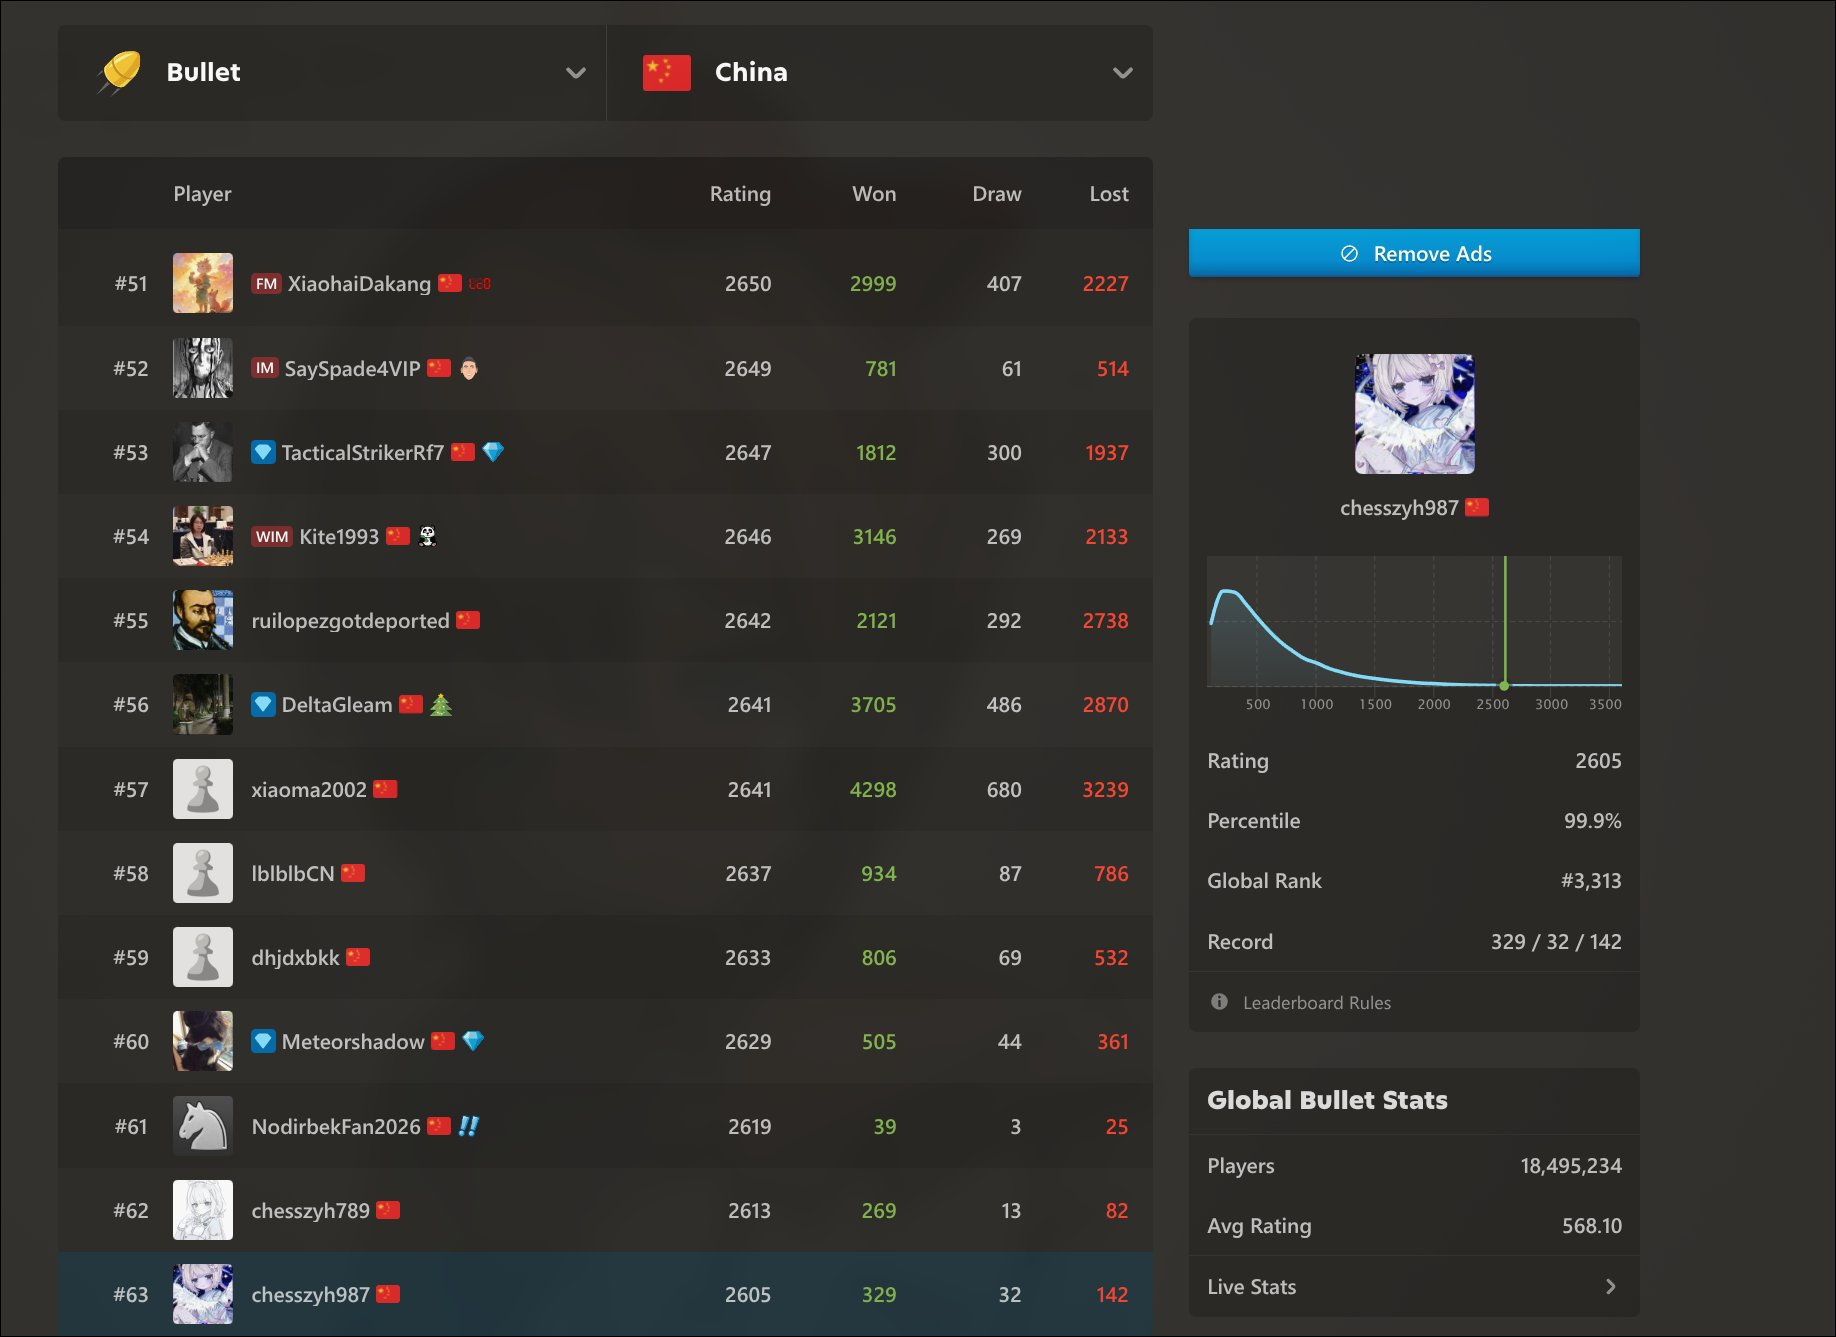Click the WIM title badge of Kite1993

[x=271, y=536]
